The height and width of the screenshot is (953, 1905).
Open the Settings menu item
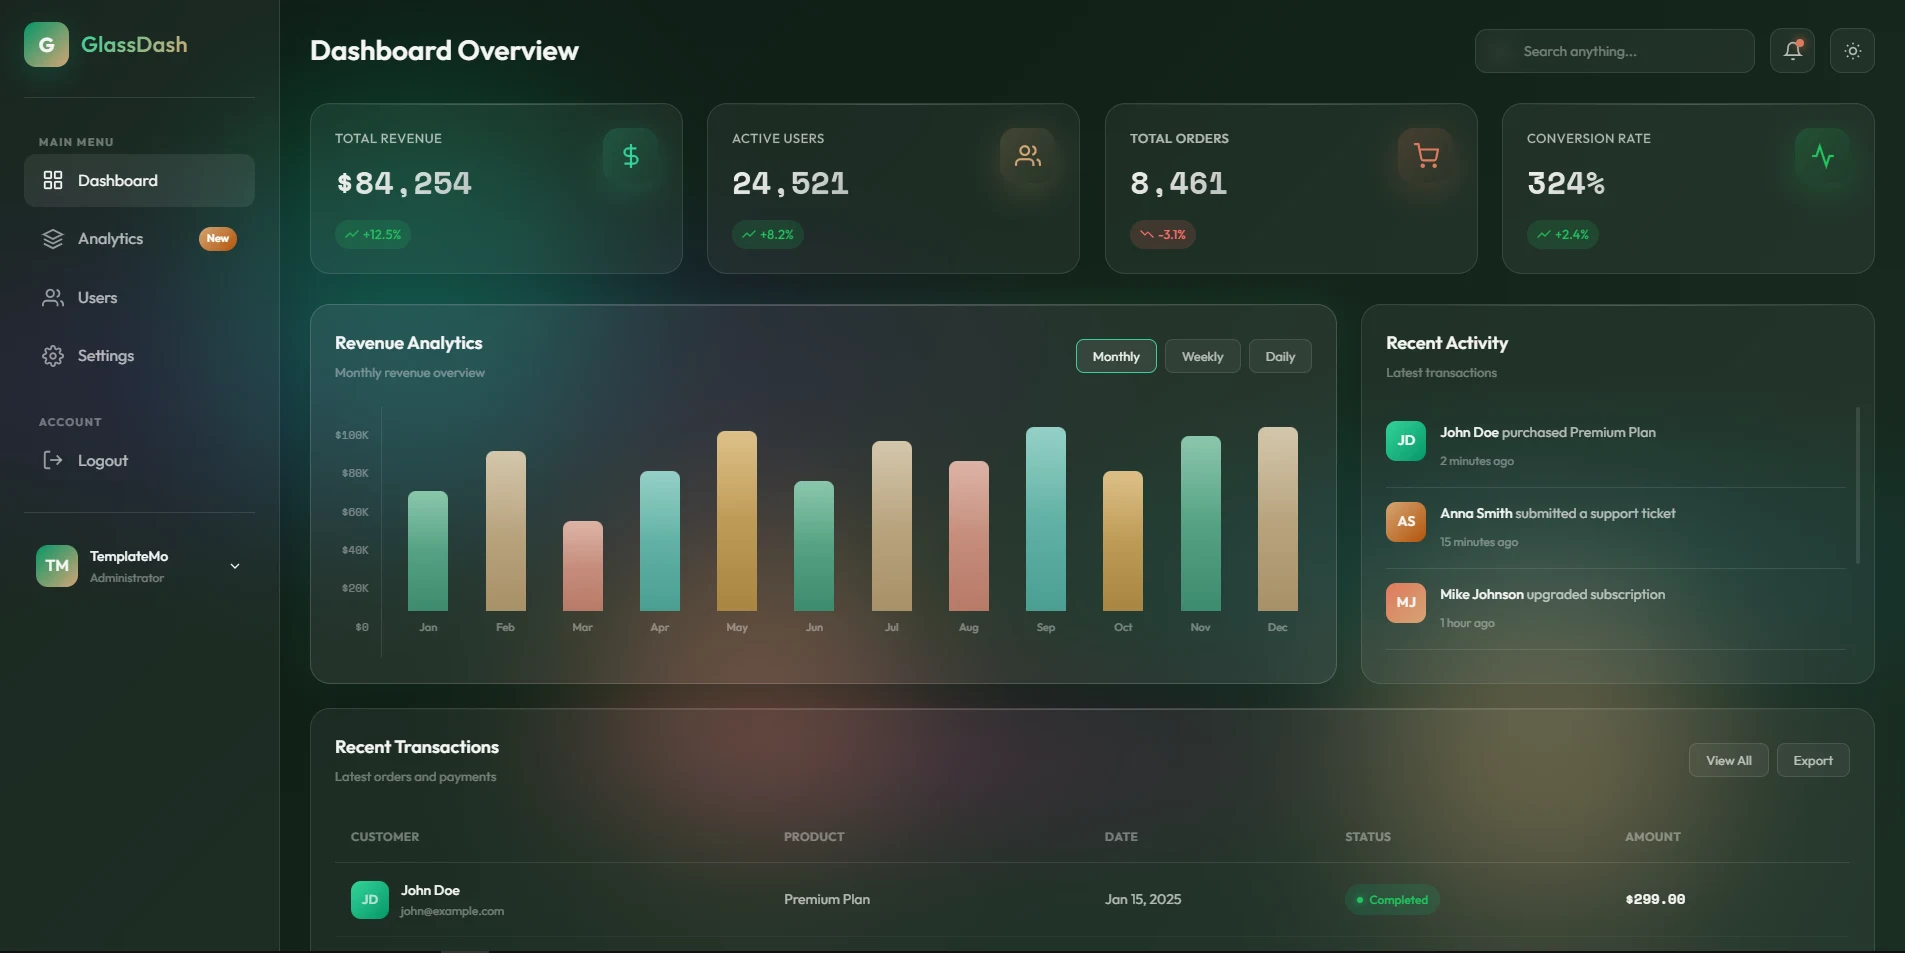(x=139, y=356)
